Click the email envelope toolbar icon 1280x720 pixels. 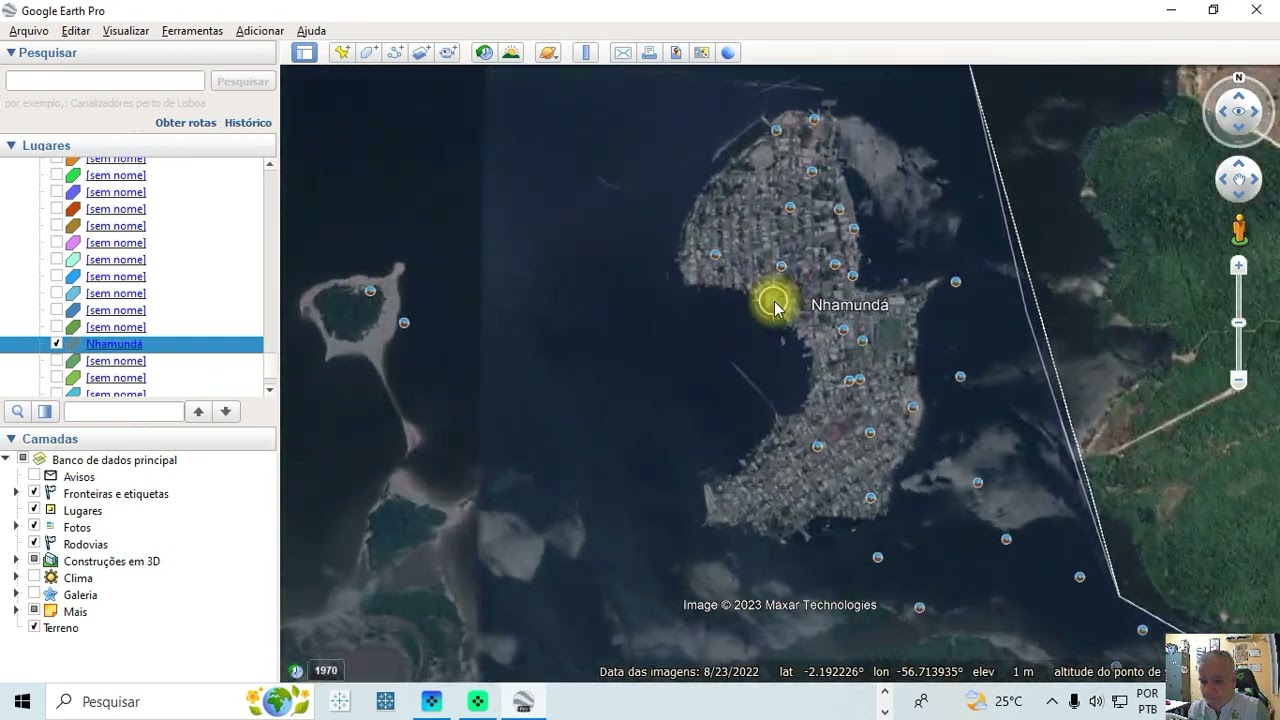pyautogui.click(x=623, y=53)
